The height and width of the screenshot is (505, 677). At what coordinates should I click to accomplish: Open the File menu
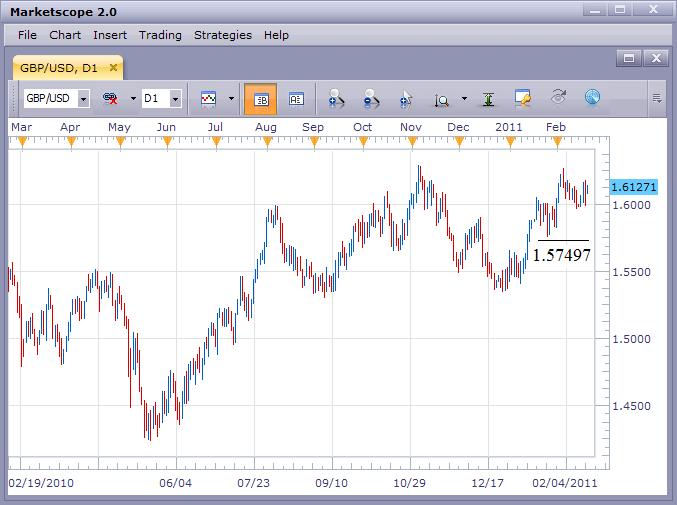pos(27,35)
